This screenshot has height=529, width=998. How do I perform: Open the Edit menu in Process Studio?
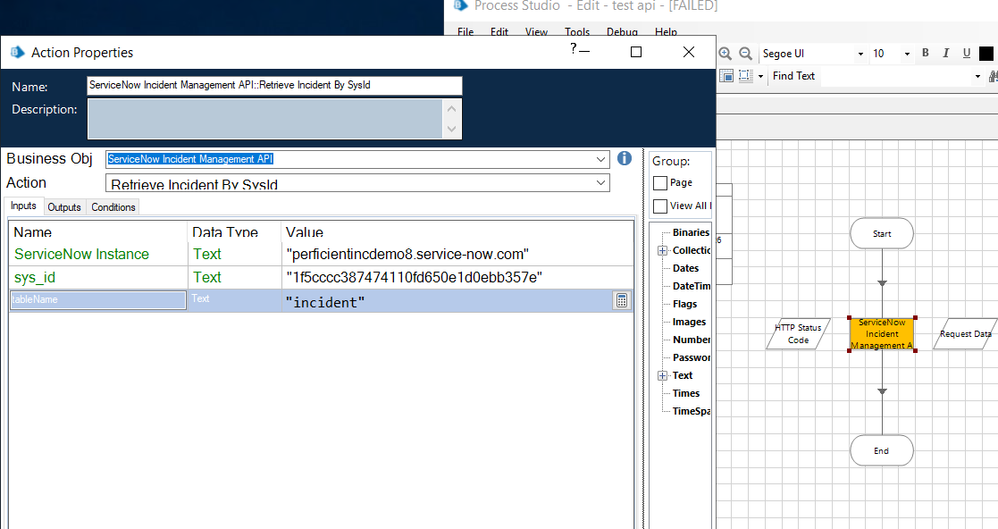(499, 31)
